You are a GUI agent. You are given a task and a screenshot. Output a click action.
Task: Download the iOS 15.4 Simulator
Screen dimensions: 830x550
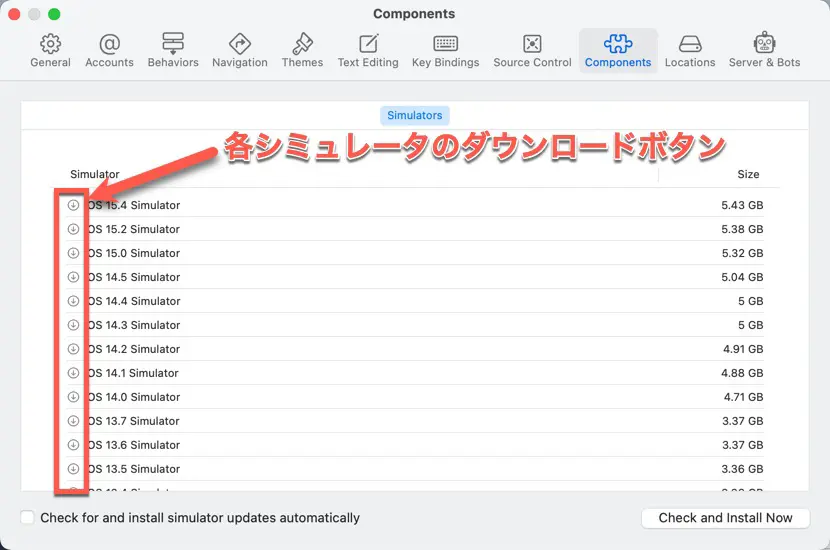(74, 205)
